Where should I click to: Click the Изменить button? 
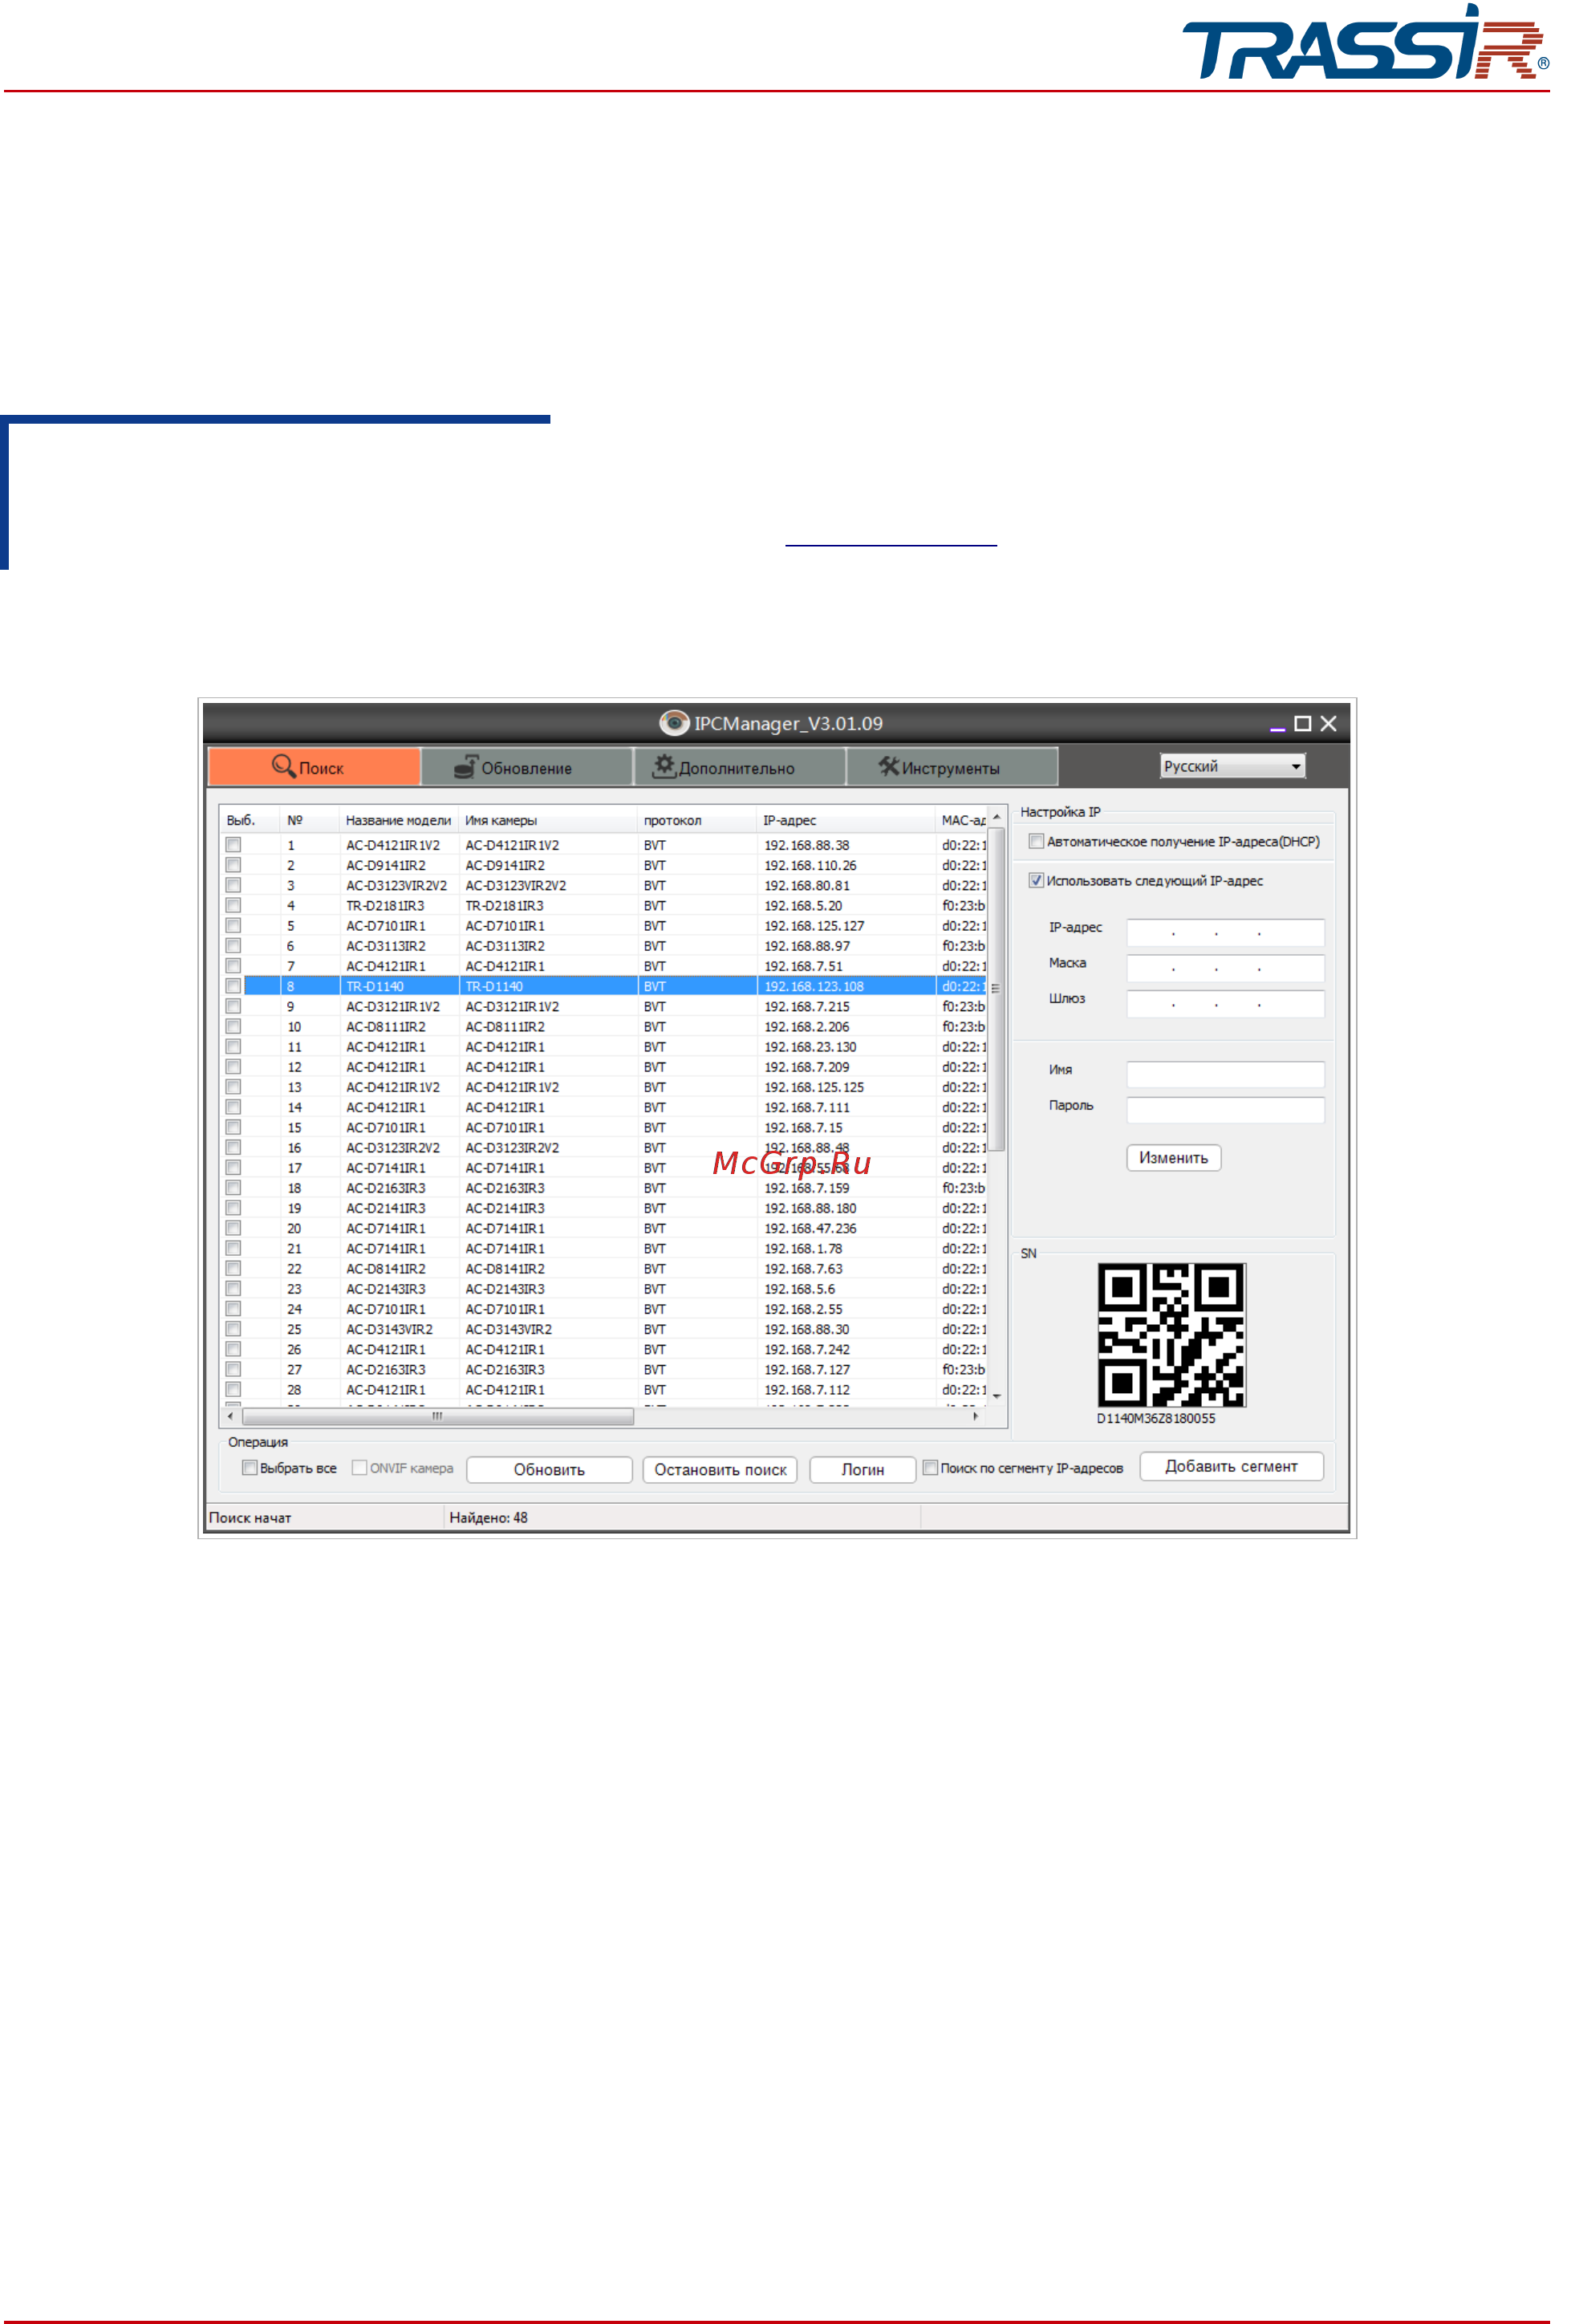tap(1173, 1157)
